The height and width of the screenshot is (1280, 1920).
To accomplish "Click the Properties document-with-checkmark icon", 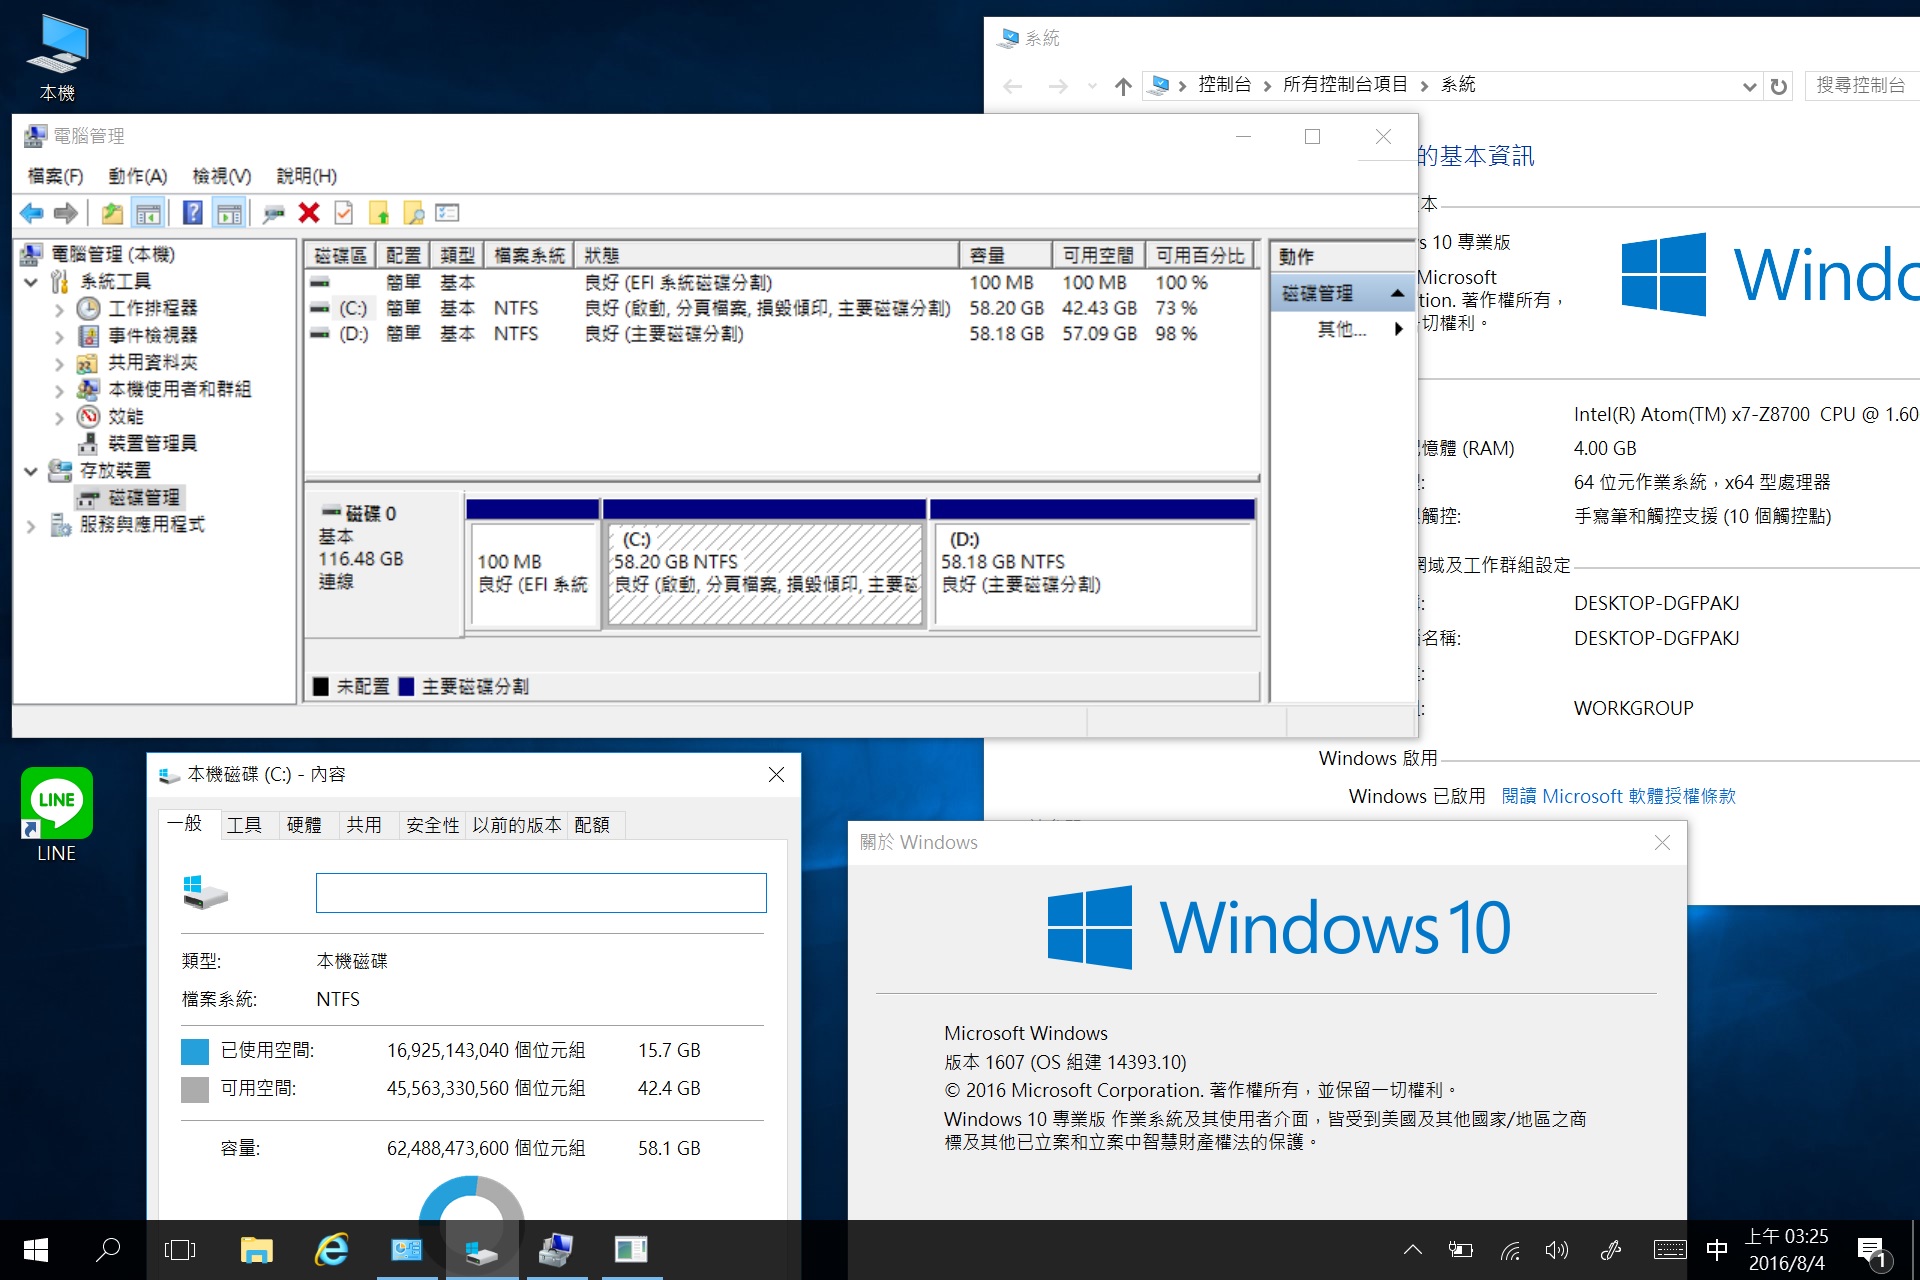I will pos(343,213).
